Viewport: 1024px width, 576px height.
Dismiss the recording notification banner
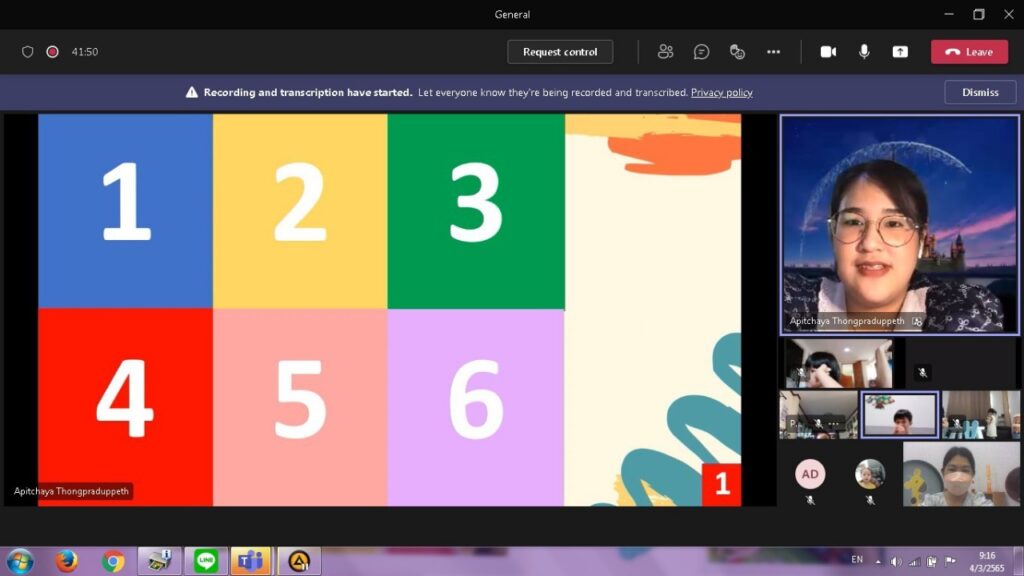pos(980,92)
